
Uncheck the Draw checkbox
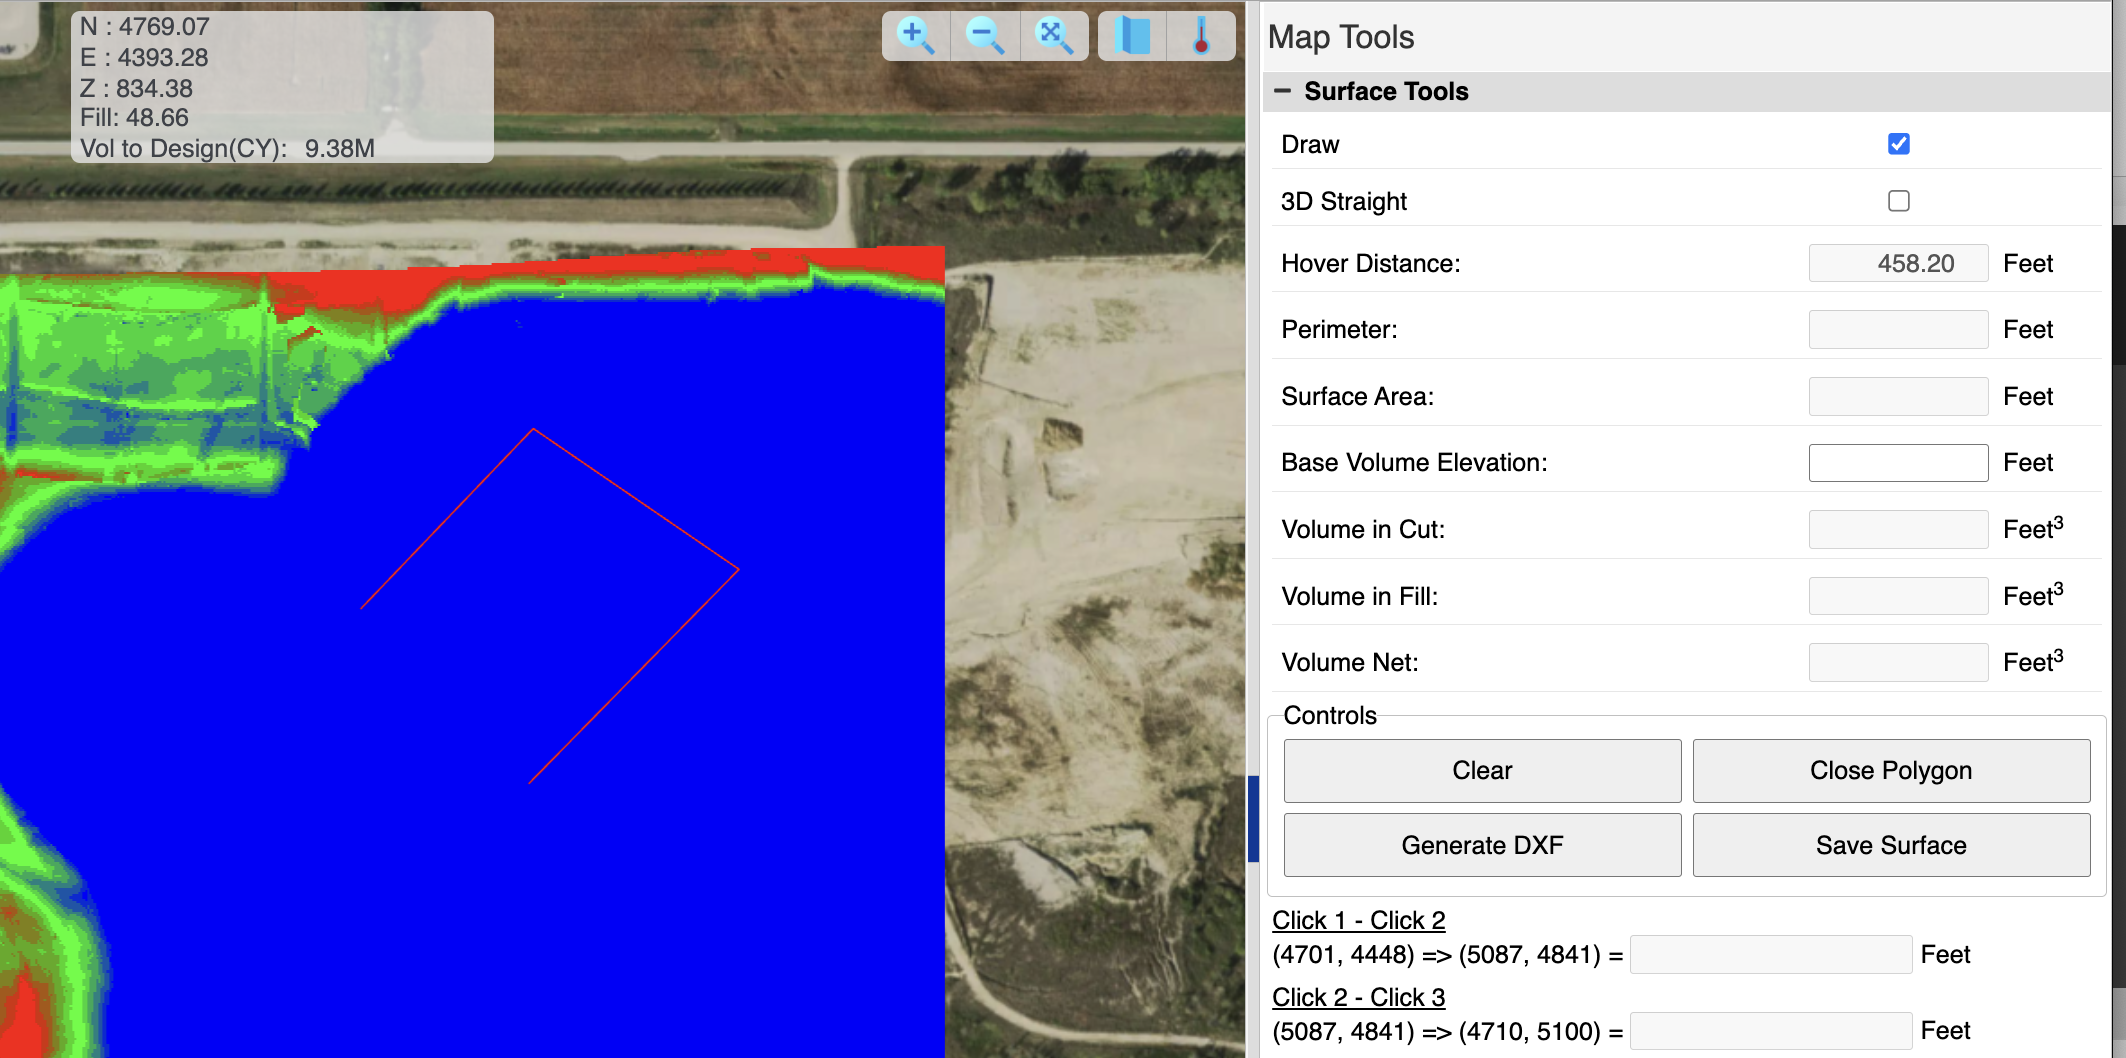(x=1898, y=144)
